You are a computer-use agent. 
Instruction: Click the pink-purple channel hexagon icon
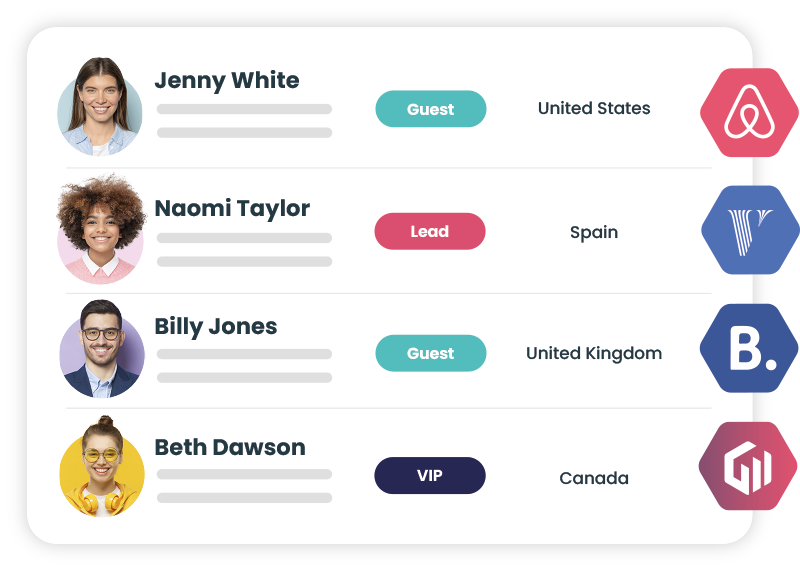748,466
